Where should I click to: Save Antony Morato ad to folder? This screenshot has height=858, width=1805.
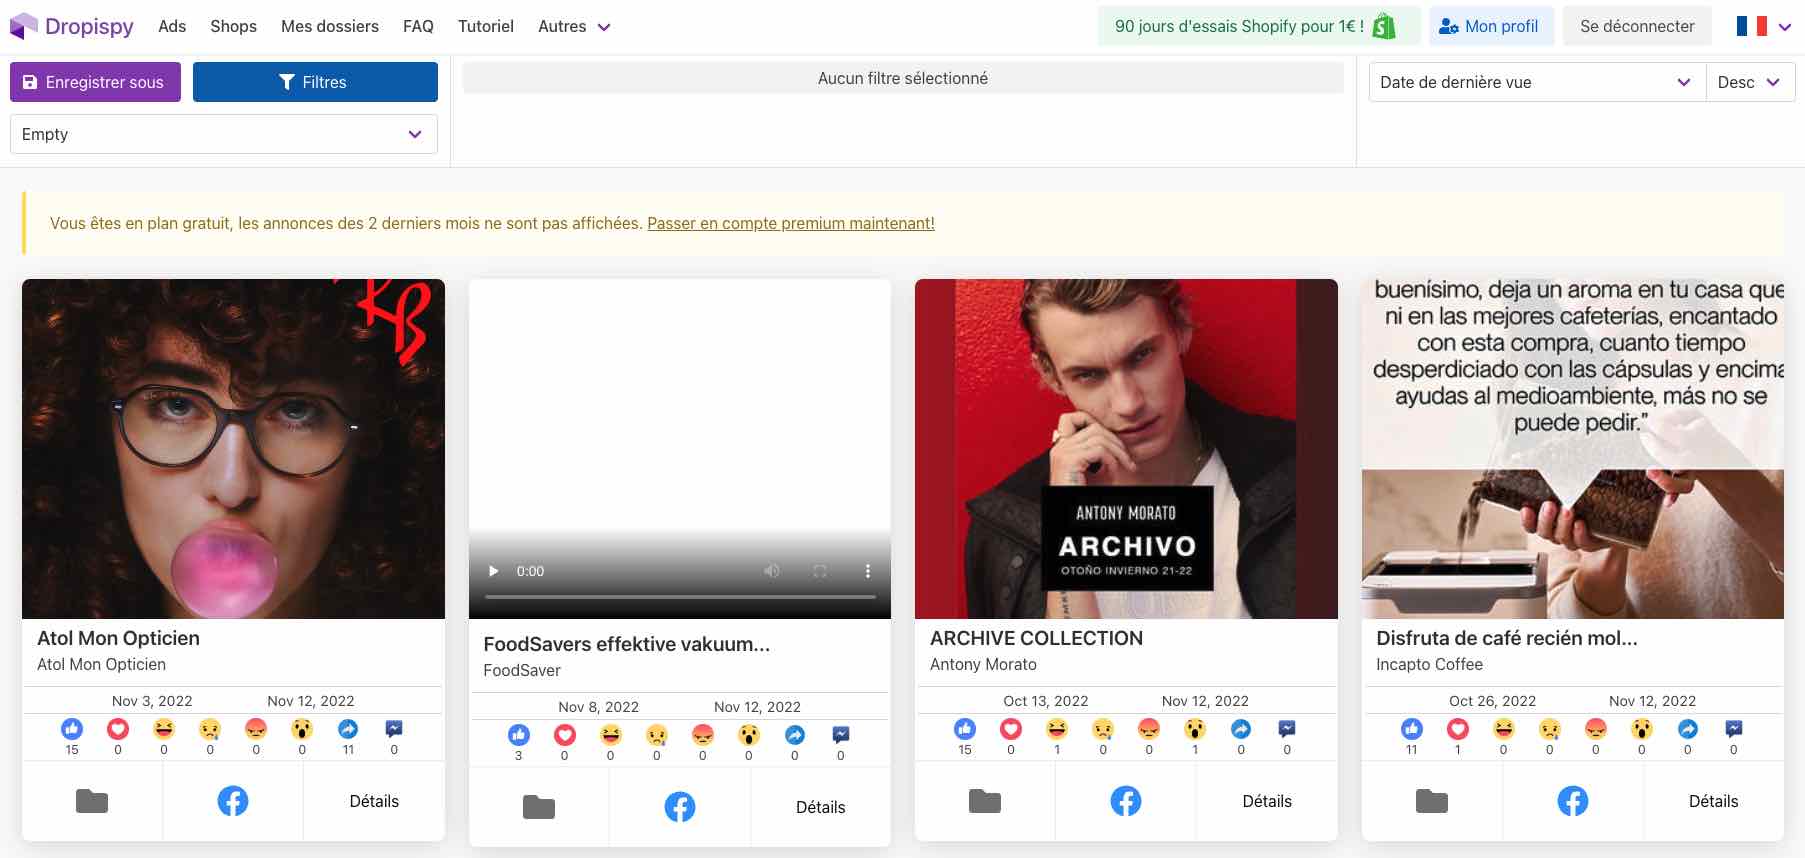click(985, 801)
